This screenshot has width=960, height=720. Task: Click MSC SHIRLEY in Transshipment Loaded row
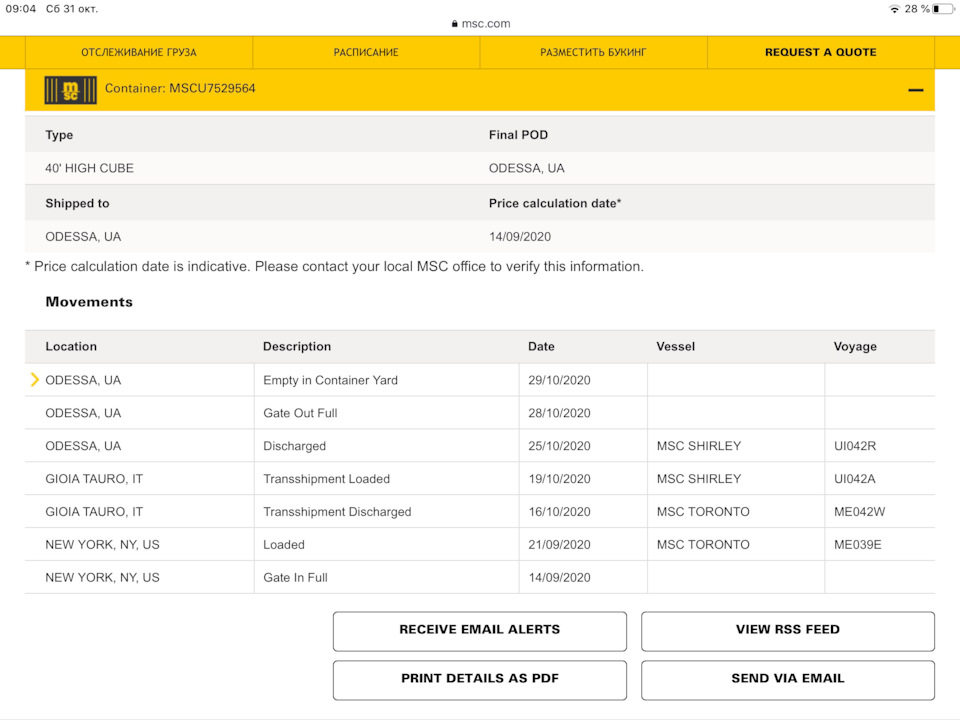699,479
